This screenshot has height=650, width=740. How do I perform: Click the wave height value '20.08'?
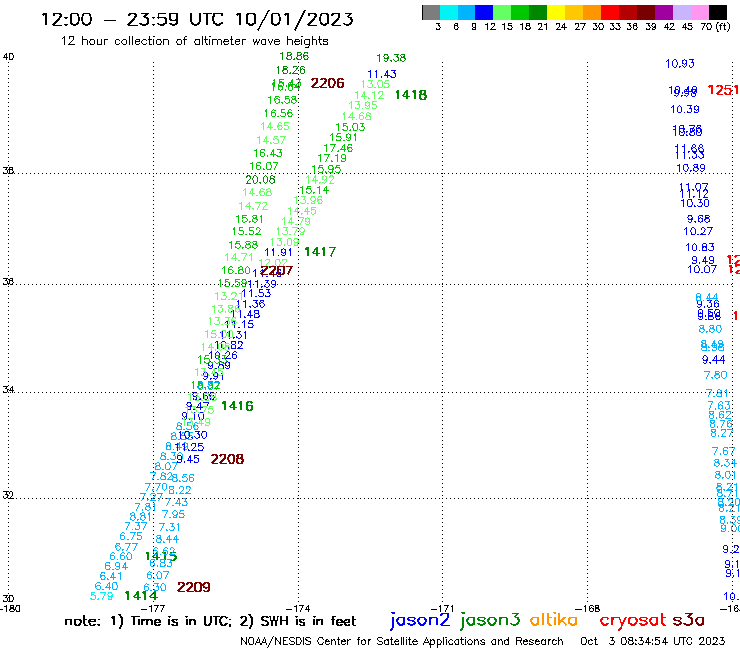tap(260, 179)
